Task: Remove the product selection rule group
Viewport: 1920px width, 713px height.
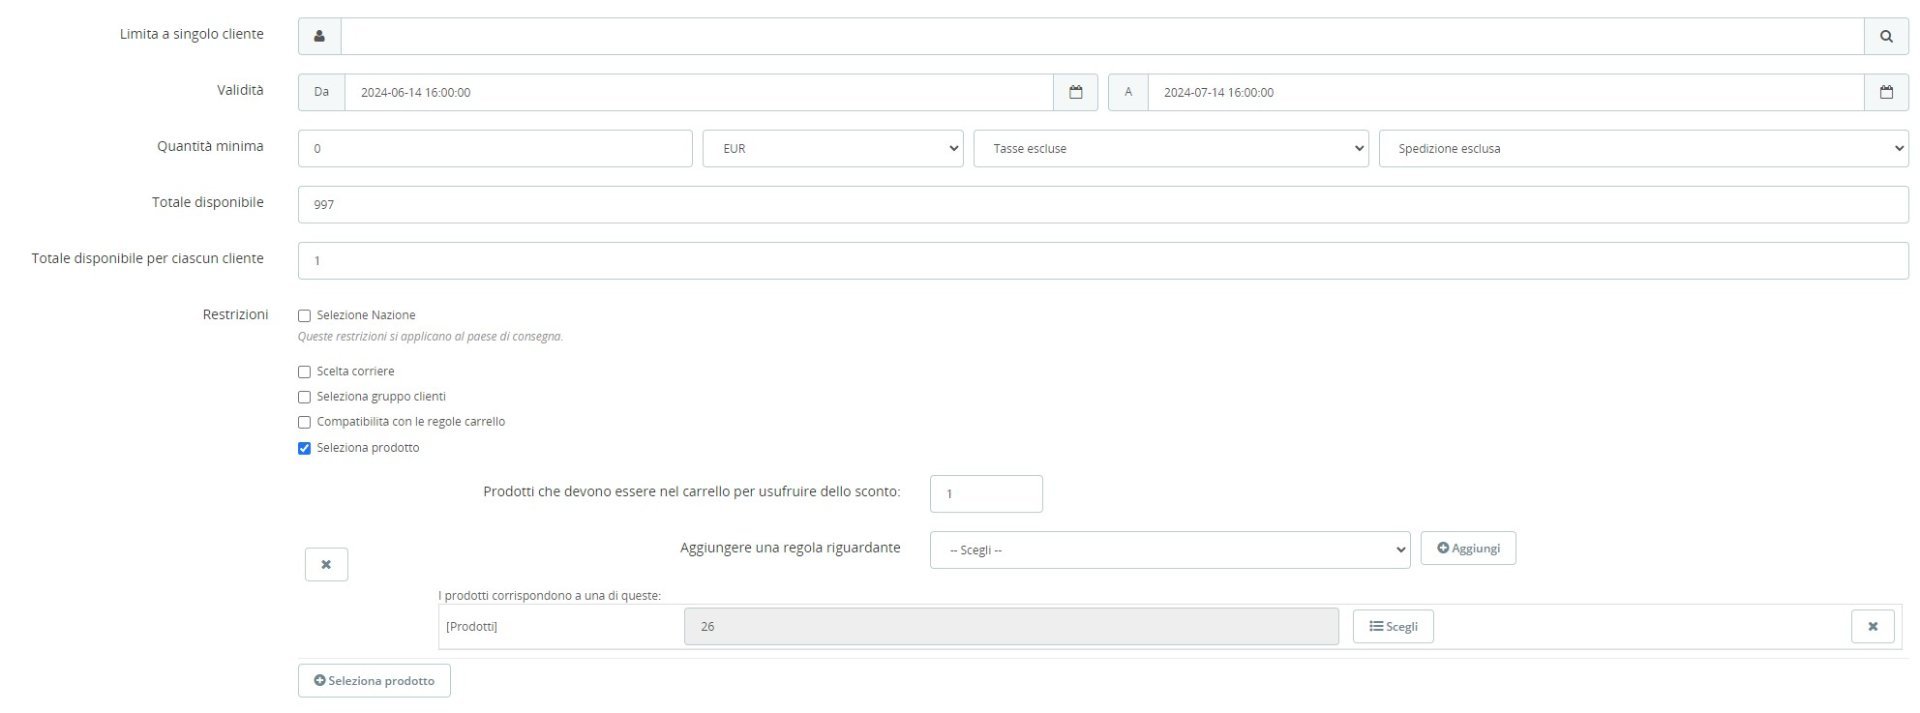Action: [x=326, y=564]
